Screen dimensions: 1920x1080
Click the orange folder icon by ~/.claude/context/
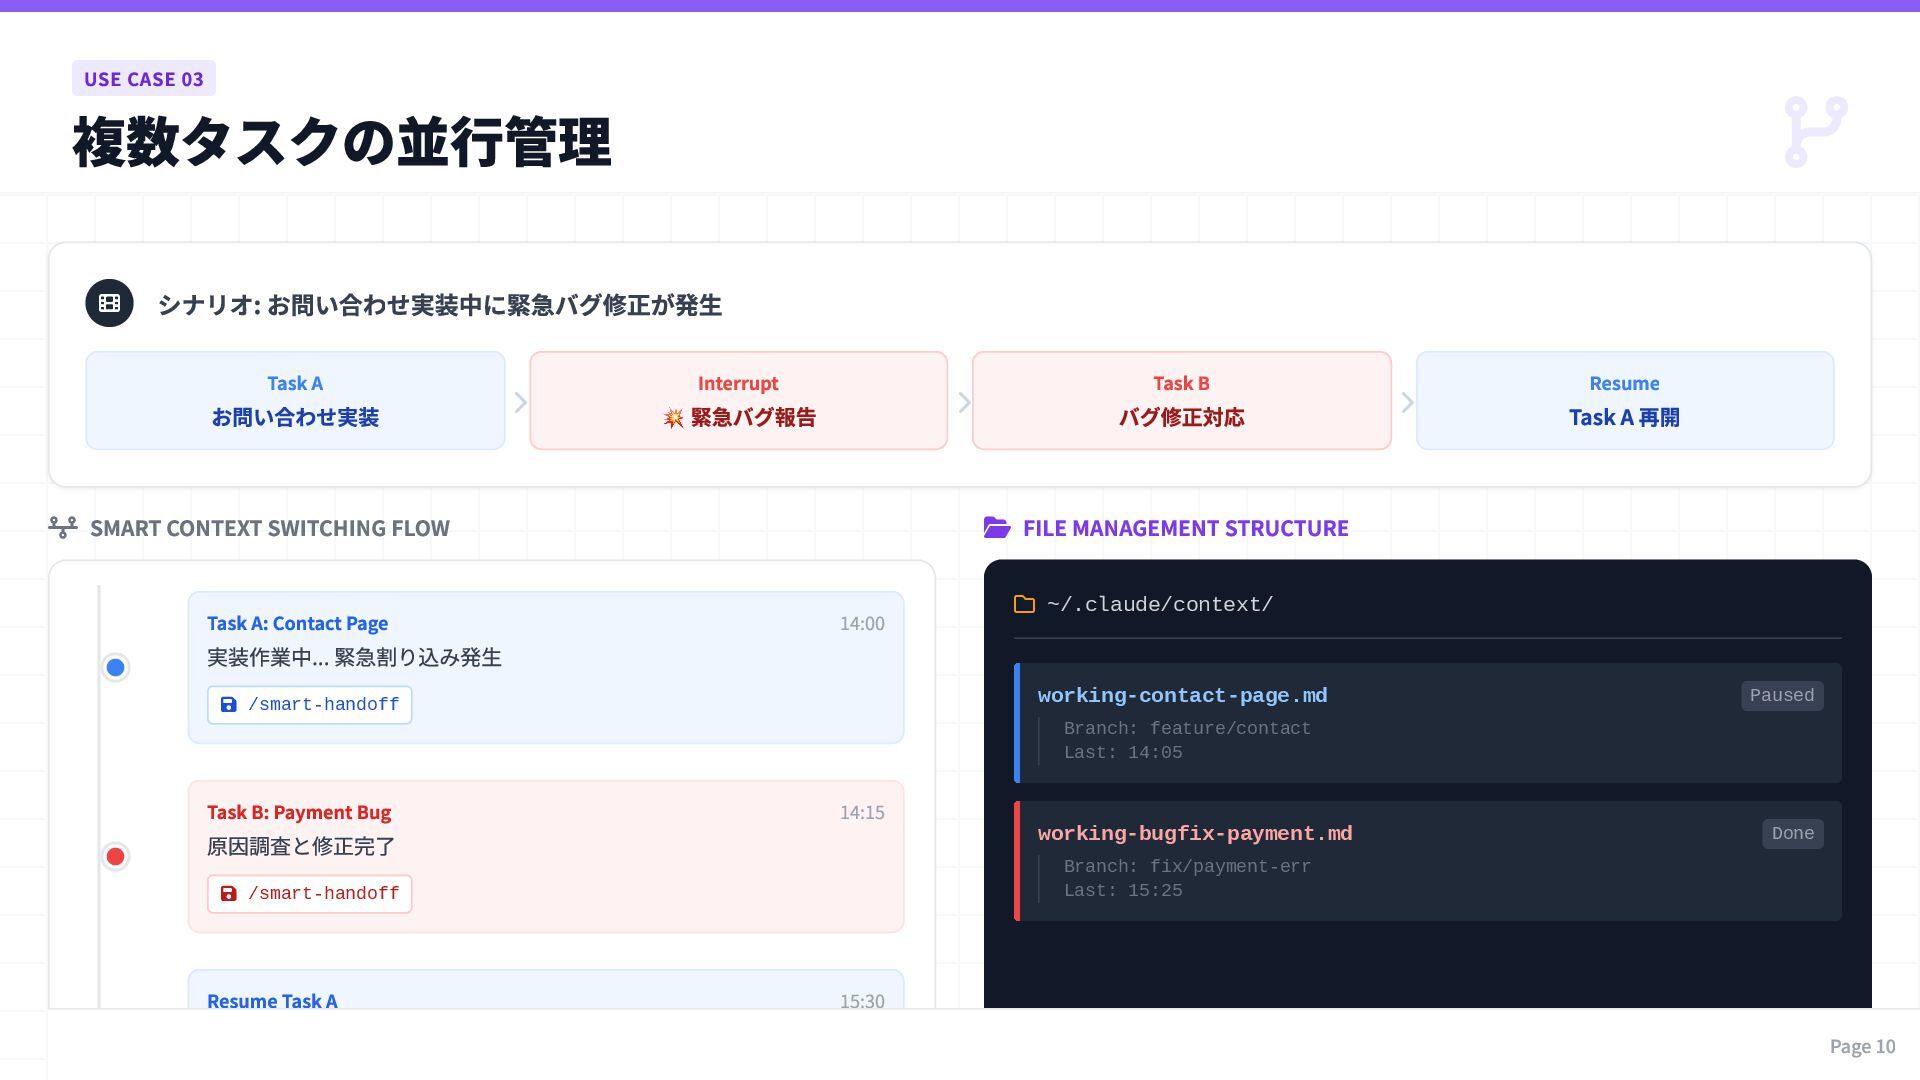coord(1024,604)
